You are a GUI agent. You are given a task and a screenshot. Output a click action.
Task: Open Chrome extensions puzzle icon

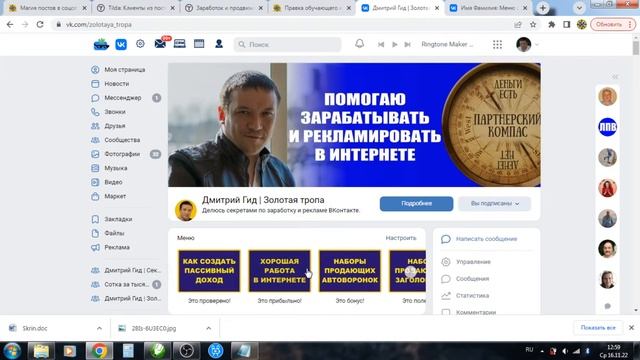click(x=551, y=24)
